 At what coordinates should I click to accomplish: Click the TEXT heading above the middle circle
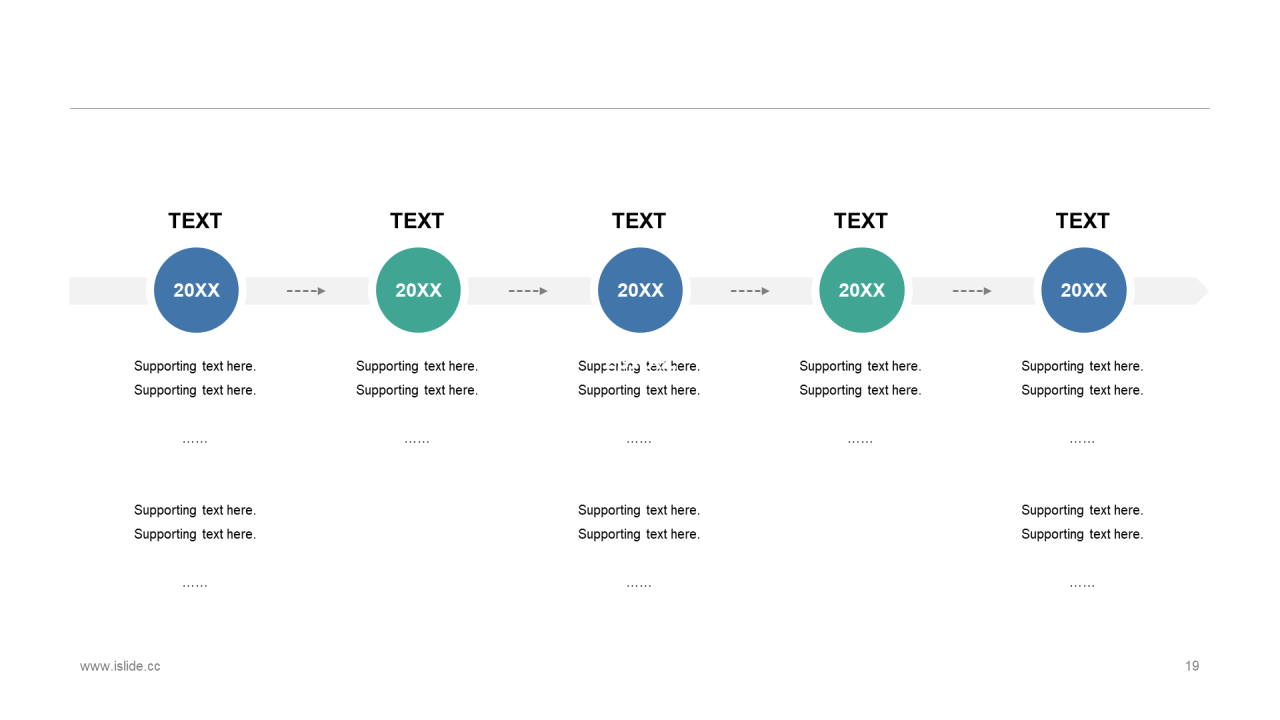pos(639,221)
